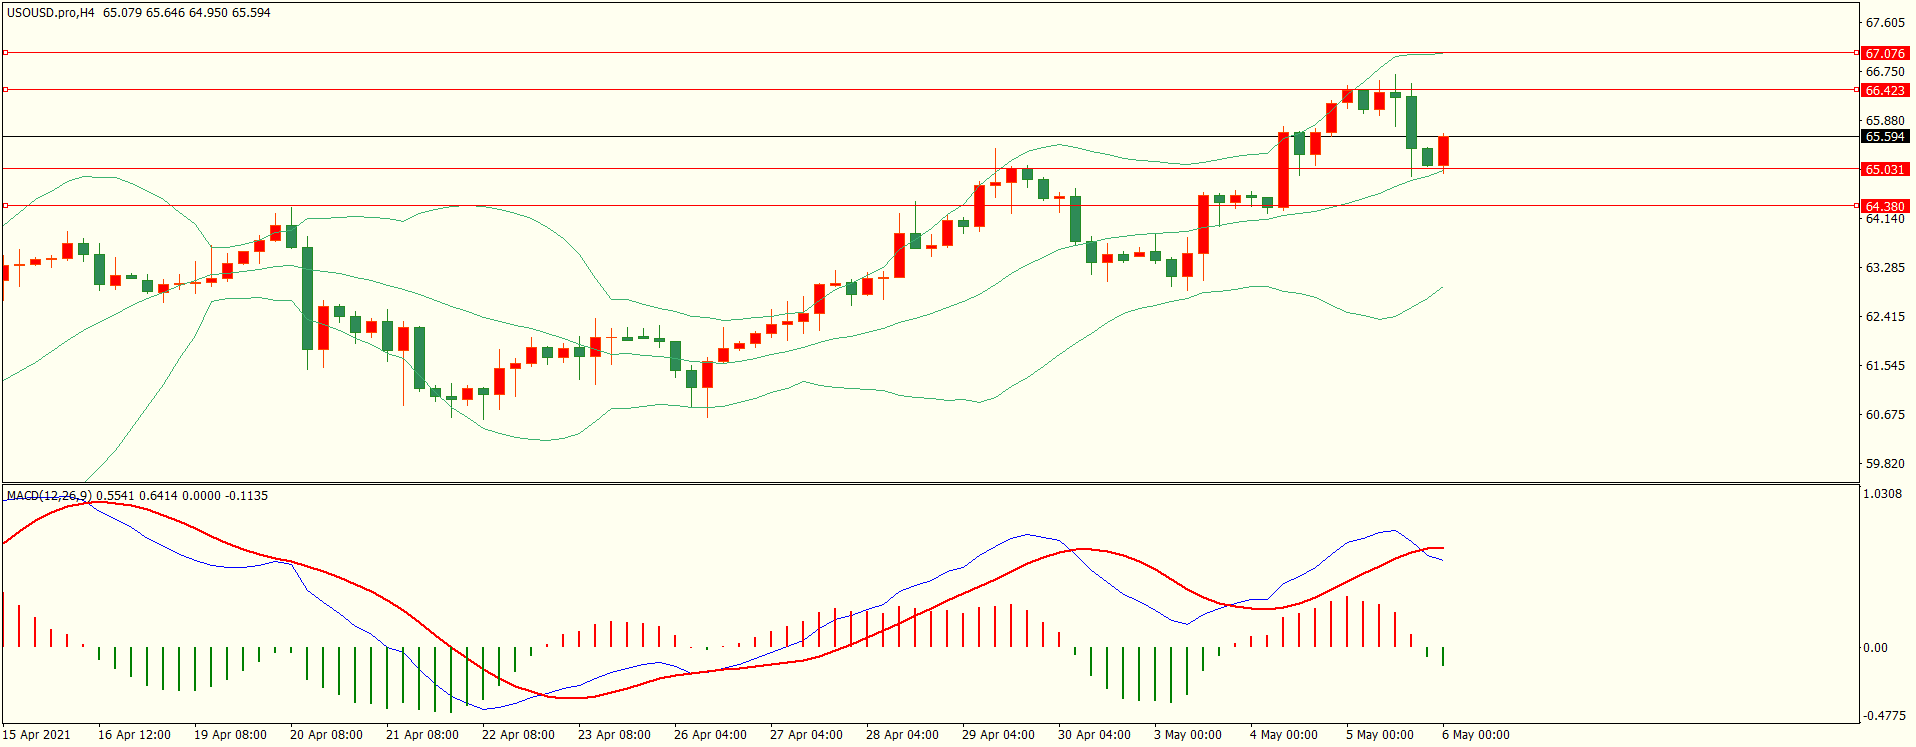Select left anchor square of the 66.423 line
The image size is (1916, 747).
point(6,89)
